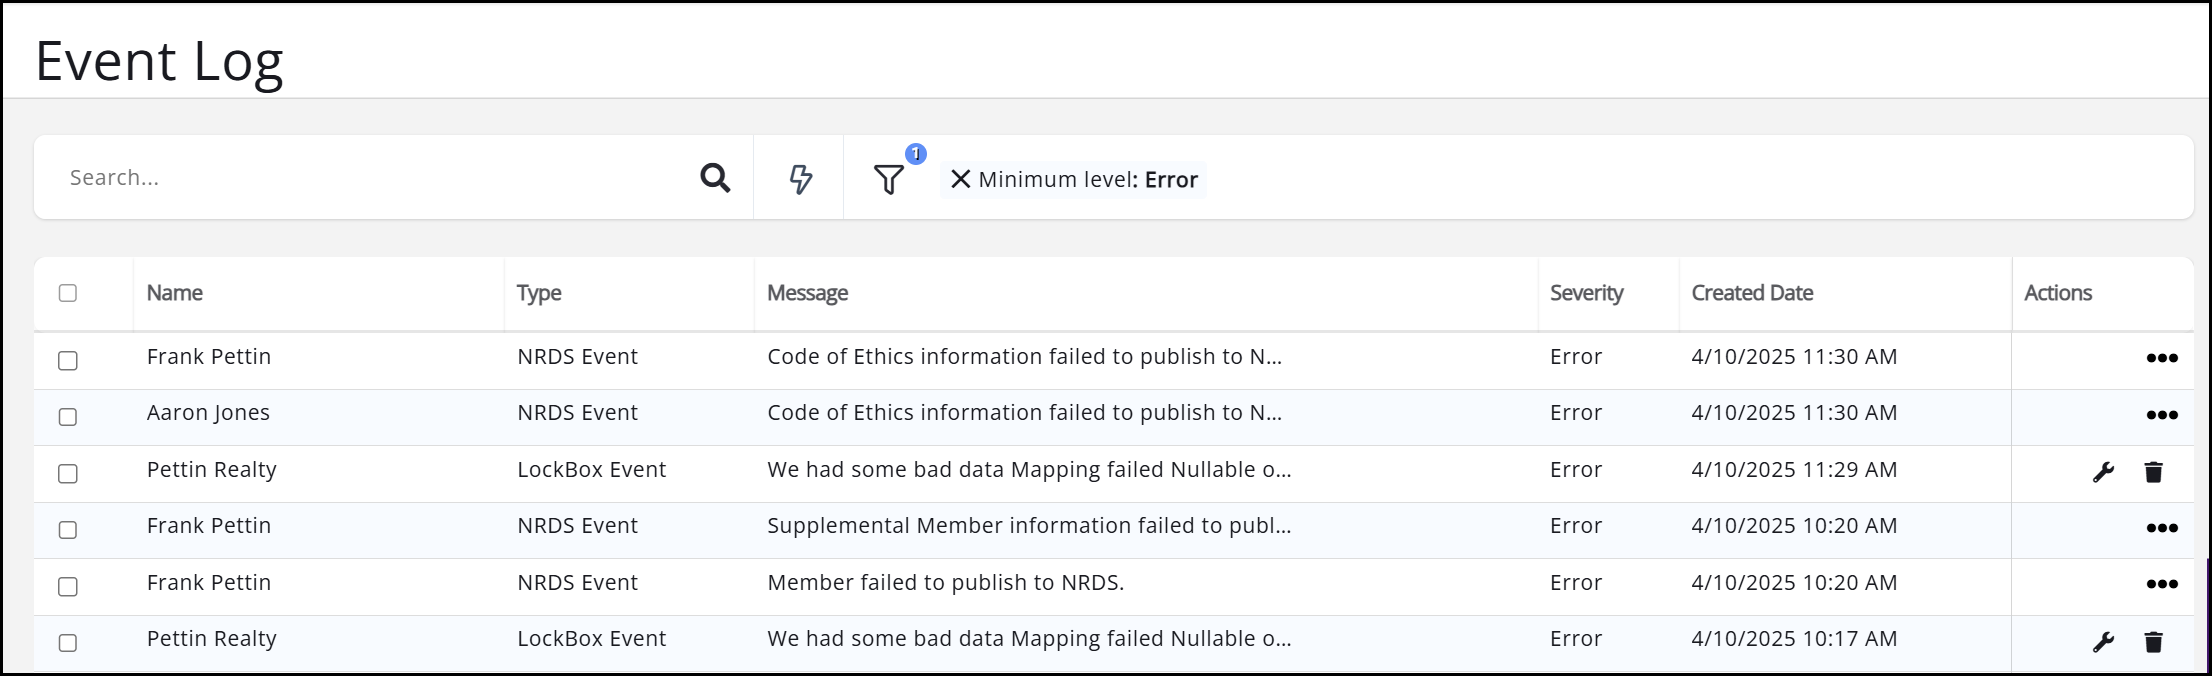The image size is (2212, 676).
Task: Click the search magnifying glass icon
Action: (714, 178)
